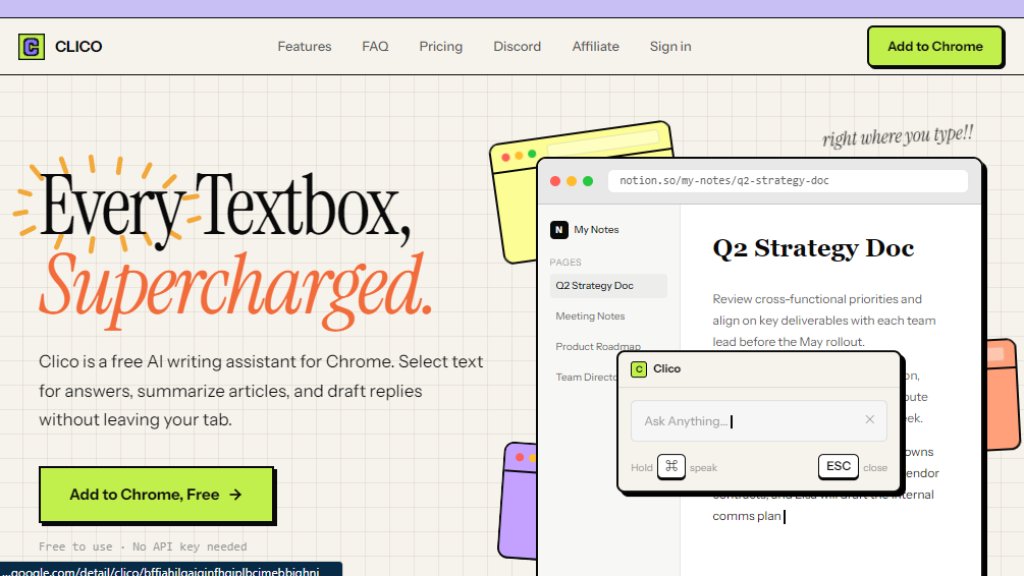This screenshot has width=1024, height=576.
Task: Open the Pricing page
Action: pos(440,46)
